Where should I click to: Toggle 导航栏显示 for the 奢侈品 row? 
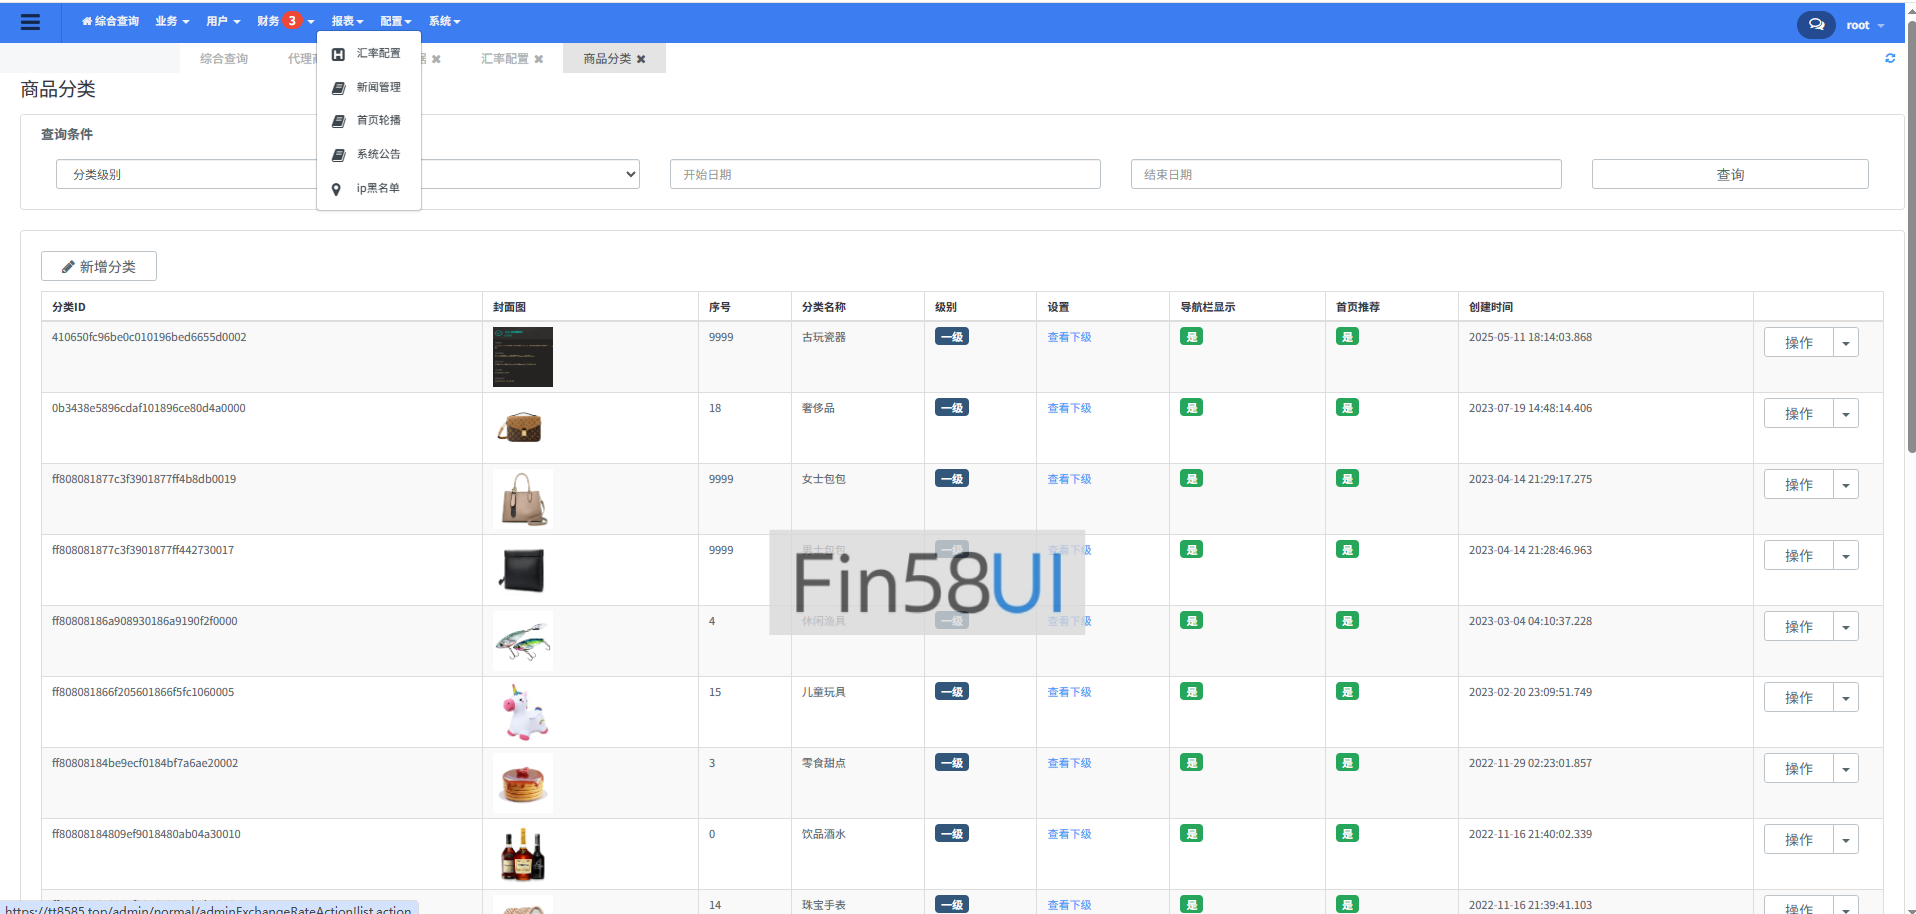tap(1191, 408)
